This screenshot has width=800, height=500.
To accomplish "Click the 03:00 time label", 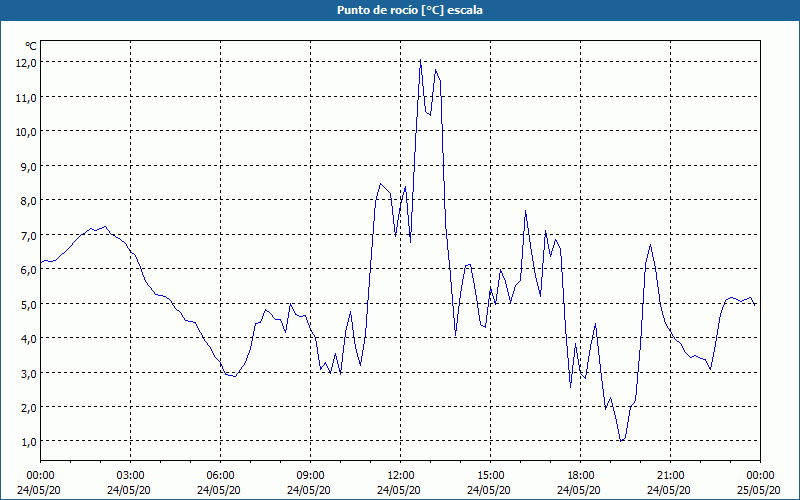I will coord(131,476).
